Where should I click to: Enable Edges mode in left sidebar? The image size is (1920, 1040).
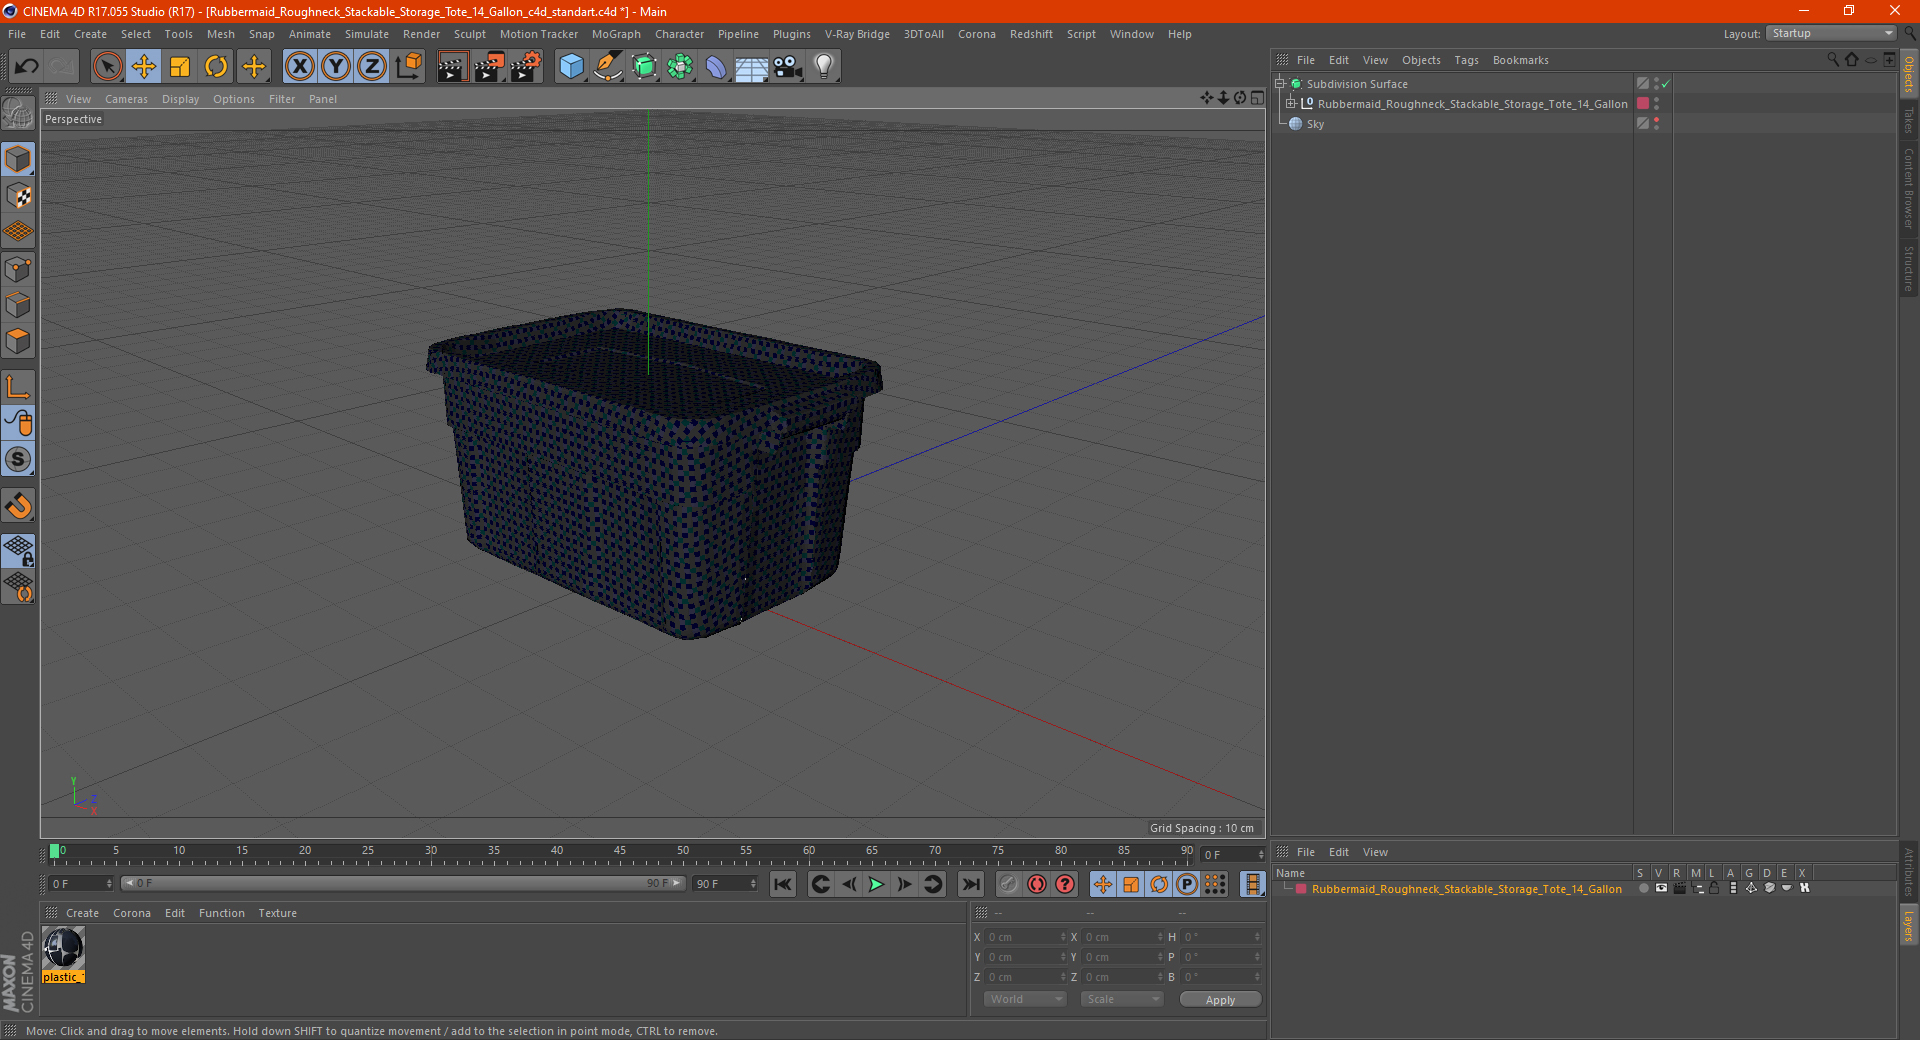[x=18, y=305]
